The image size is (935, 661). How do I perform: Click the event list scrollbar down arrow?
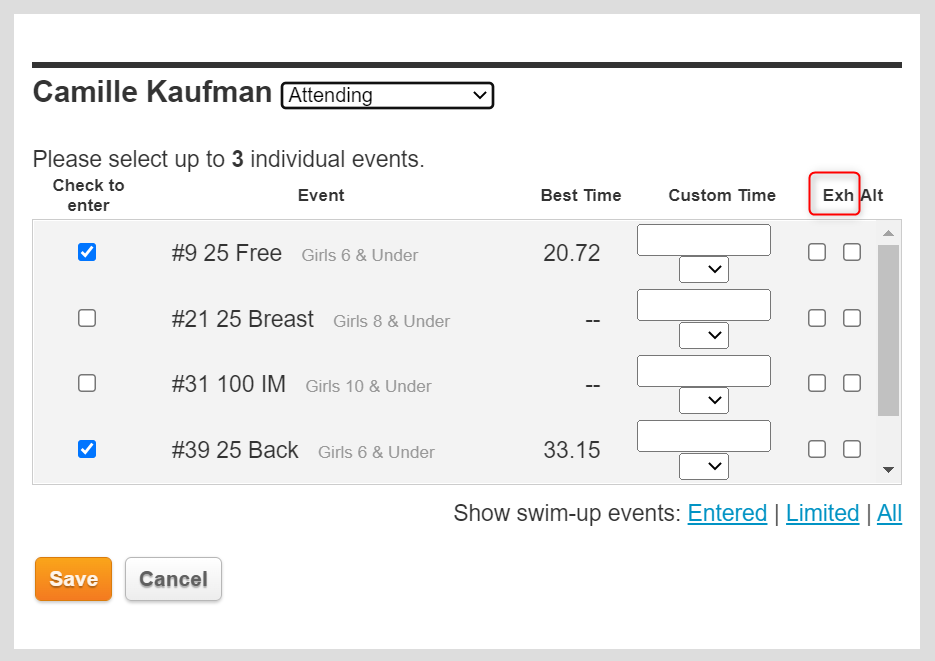888,470
